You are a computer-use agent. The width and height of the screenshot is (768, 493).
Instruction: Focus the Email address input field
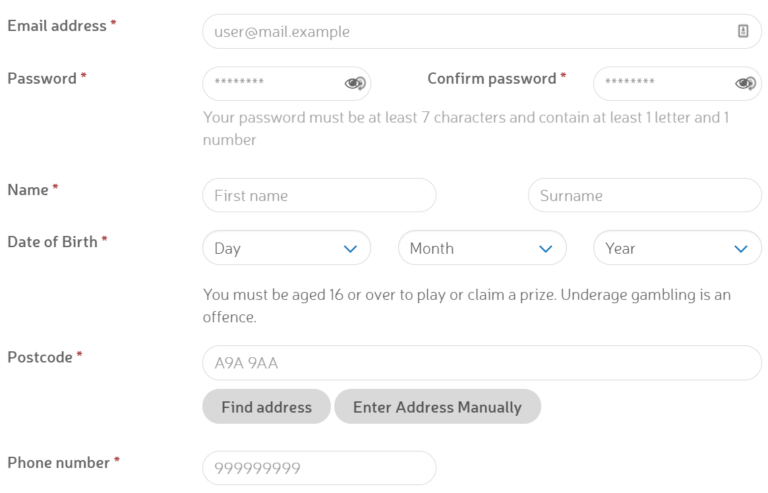click(482, 31)
